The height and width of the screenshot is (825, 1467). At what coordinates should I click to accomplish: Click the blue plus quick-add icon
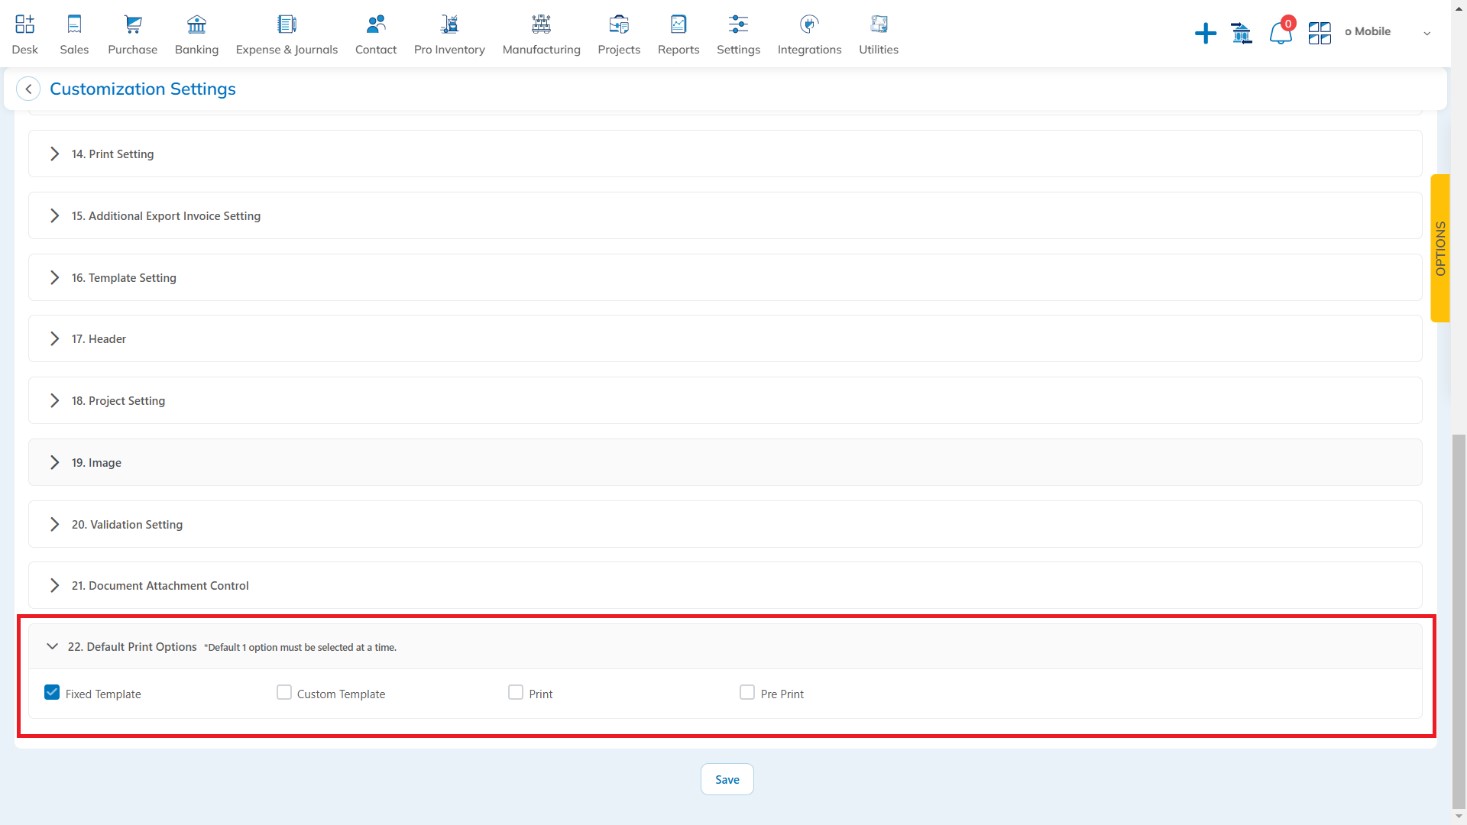tap(1205, 33)
